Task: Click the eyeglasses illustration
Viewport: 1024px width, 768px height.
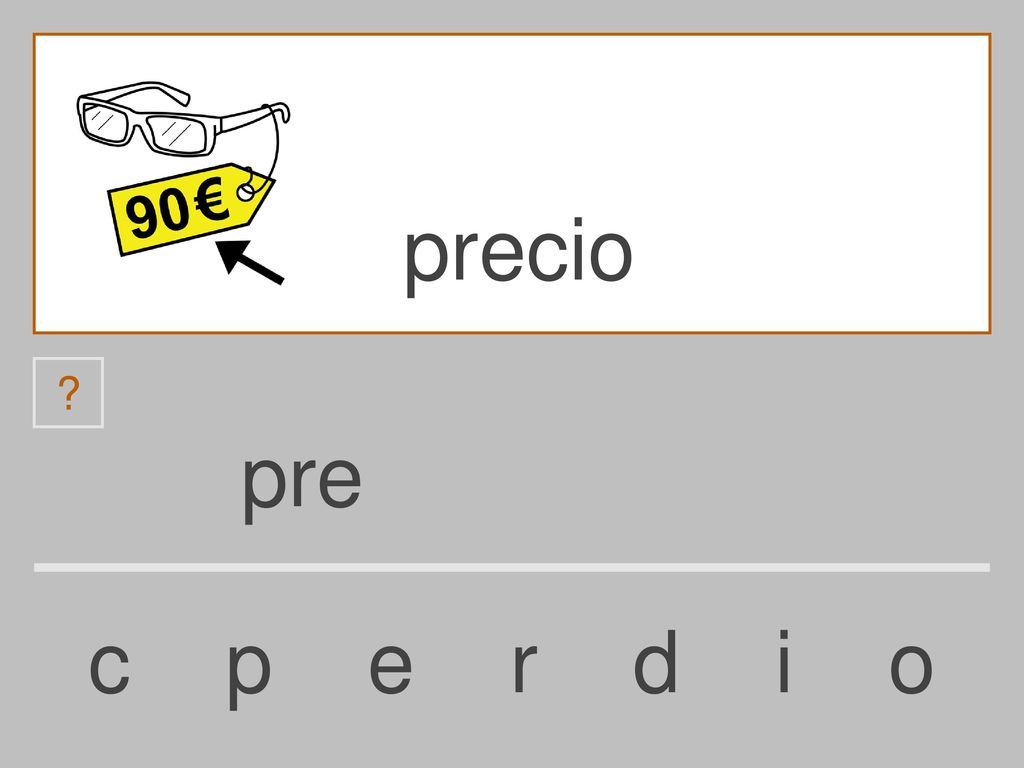Action: [x=183, y=119]
